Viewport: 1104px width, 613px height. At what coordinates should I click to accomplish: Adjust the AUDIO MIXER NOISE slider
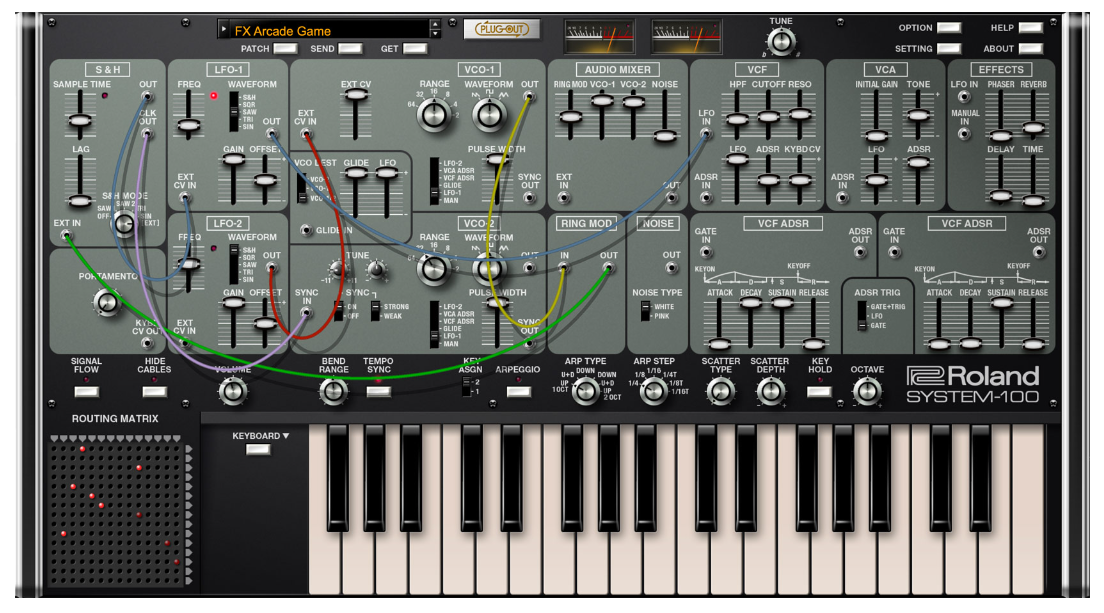(665, 116)
